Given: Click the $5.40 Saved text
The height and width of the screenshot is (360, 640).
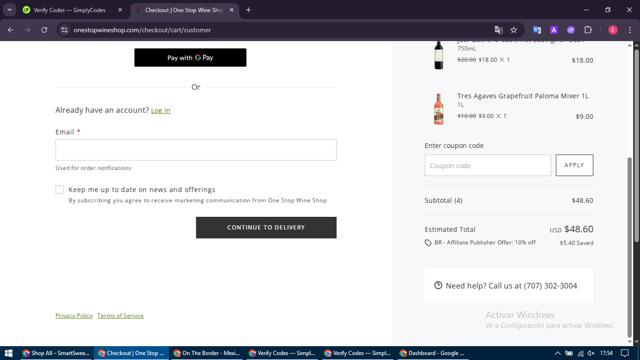Looking at the screenshot, I should [x=576, y=243].
